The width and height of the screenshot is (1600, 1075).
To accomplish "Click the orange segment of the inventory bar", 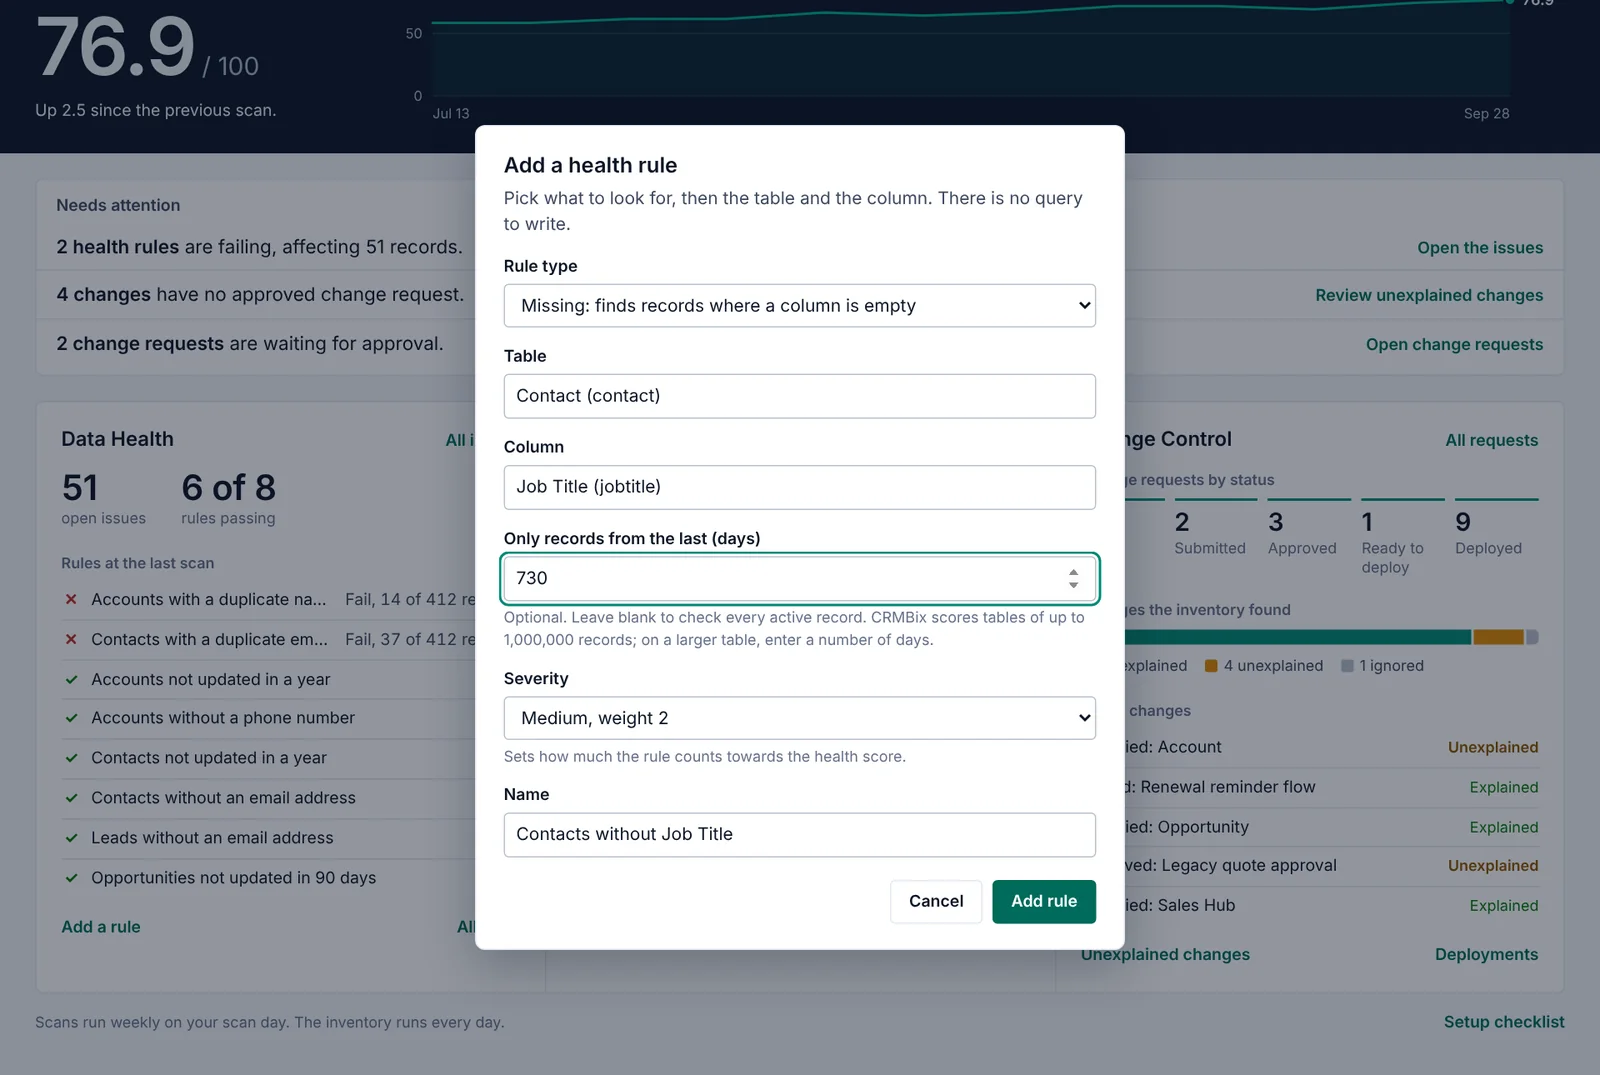I will click(x=1498, y=637).
